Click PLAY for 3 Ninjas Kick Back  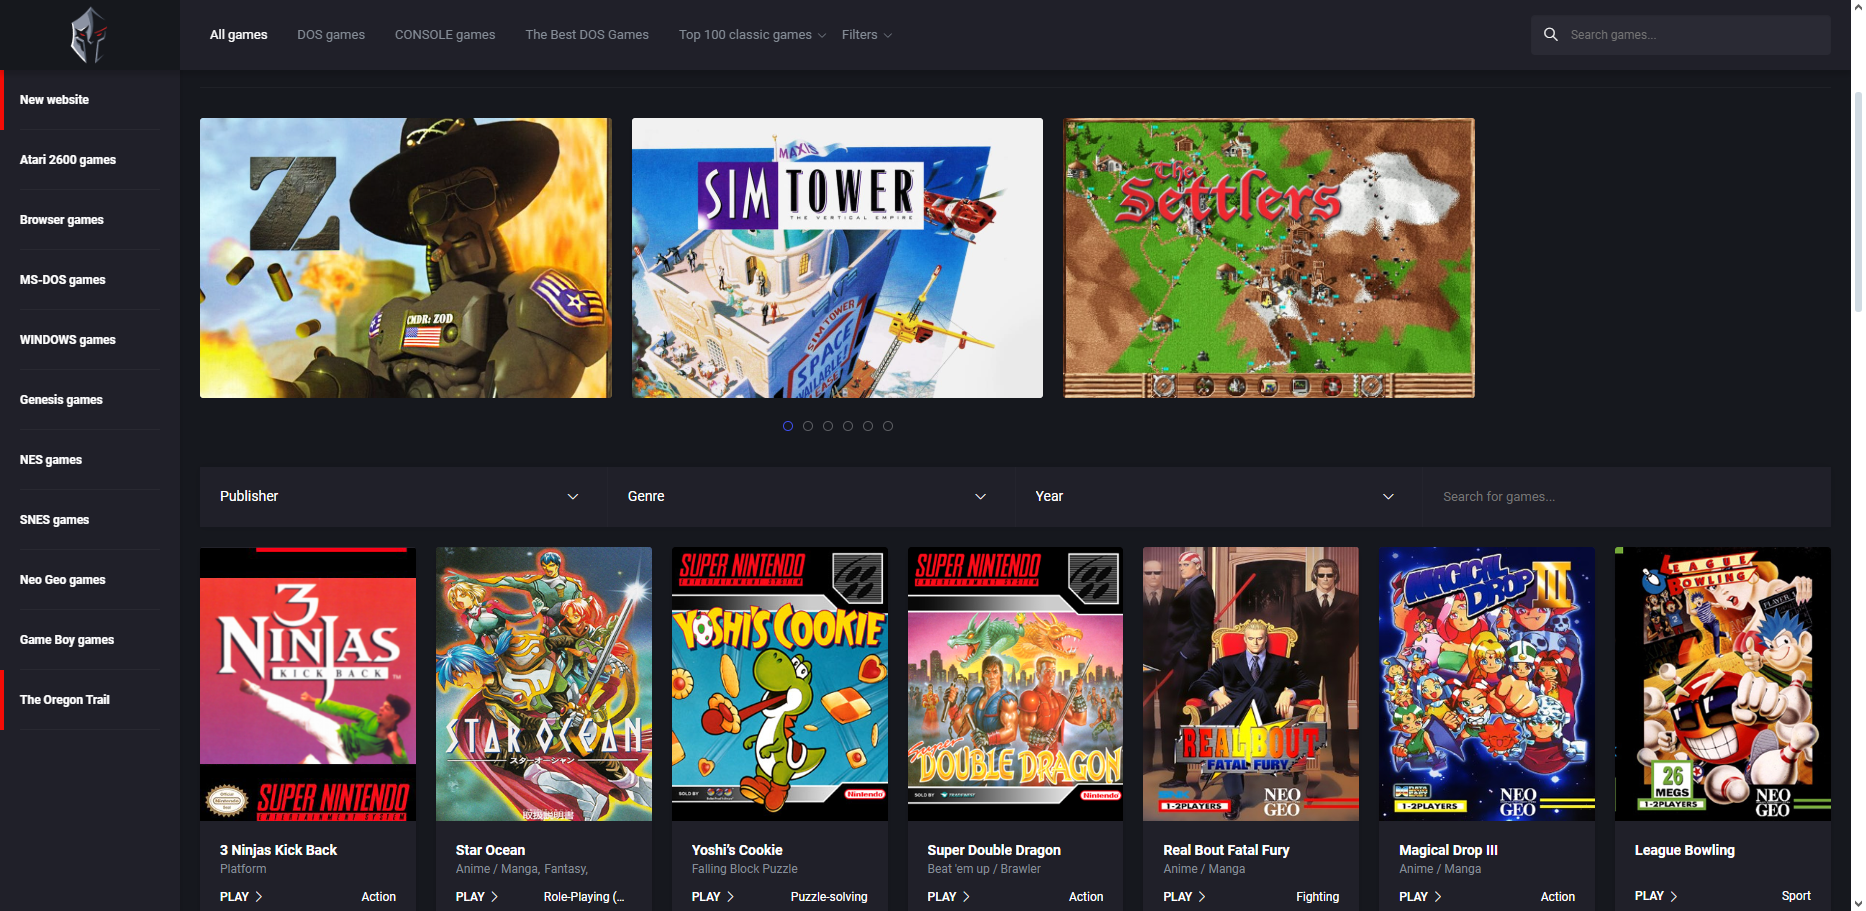click(241, 897)
